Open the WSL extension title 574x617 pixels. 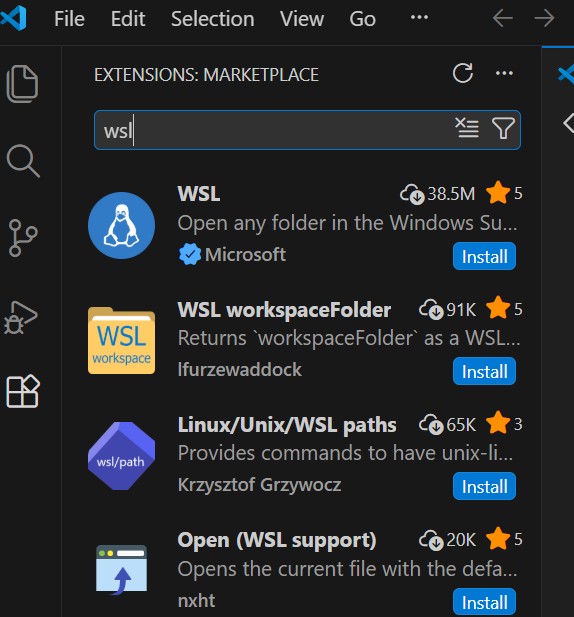coord(199,194)
